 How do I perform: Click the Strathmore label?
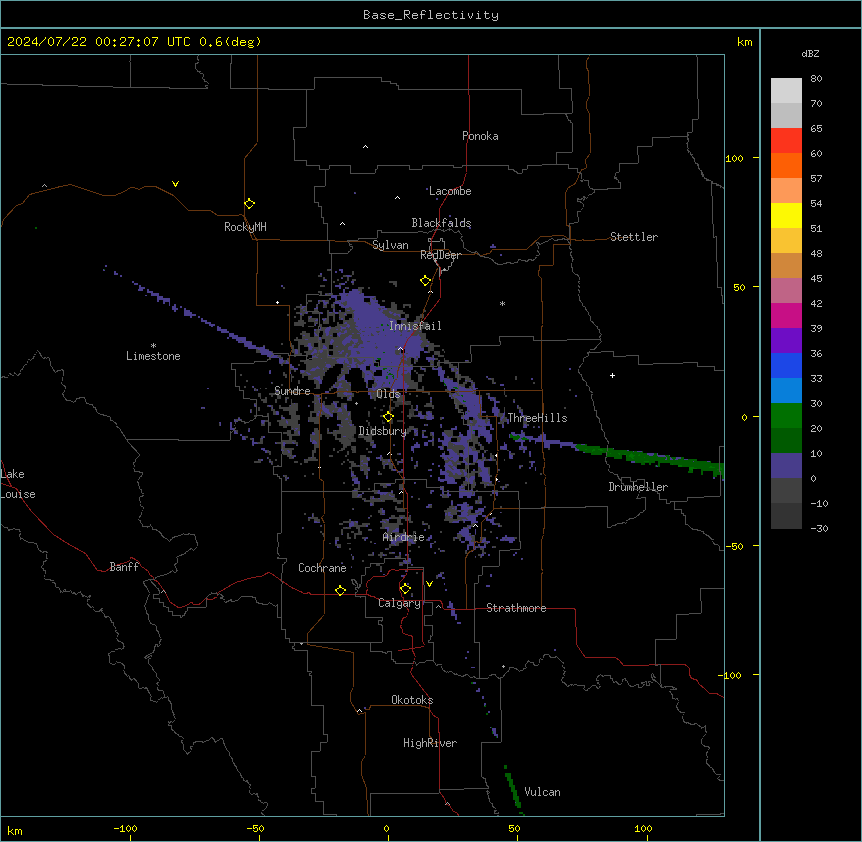(x=516, y=608)
